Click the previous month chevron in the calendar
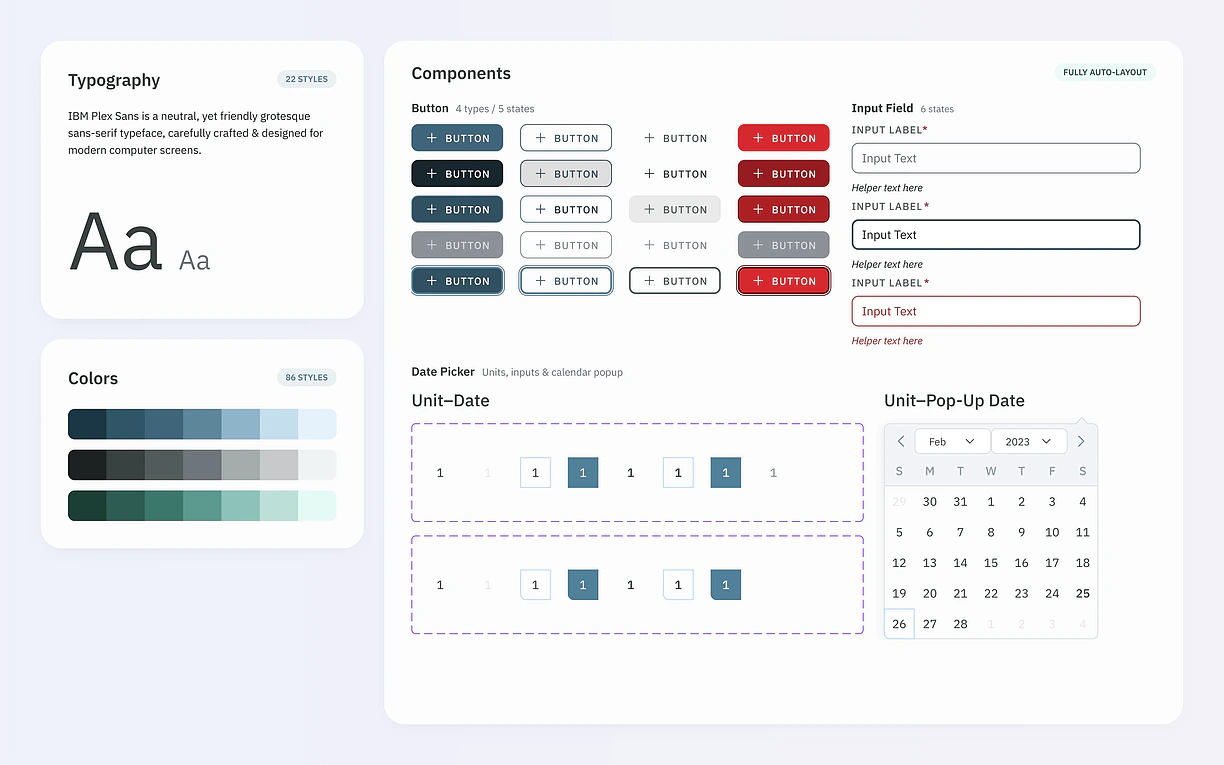 pyautogui.click(x=901, y=441)
